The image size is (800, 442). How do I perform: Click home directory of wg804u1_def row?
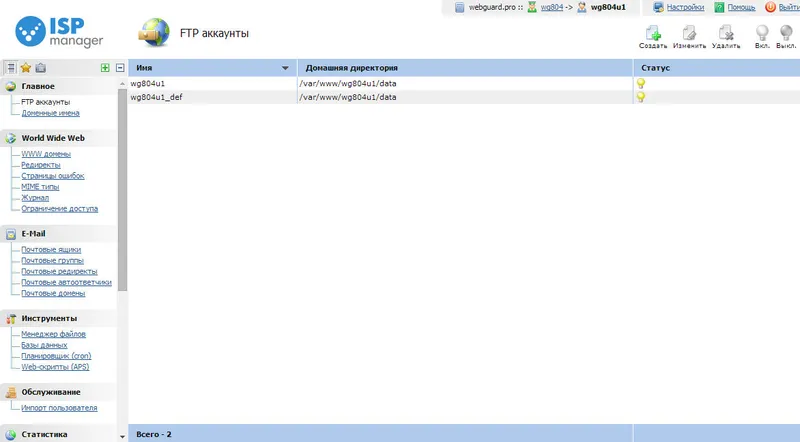348,97
